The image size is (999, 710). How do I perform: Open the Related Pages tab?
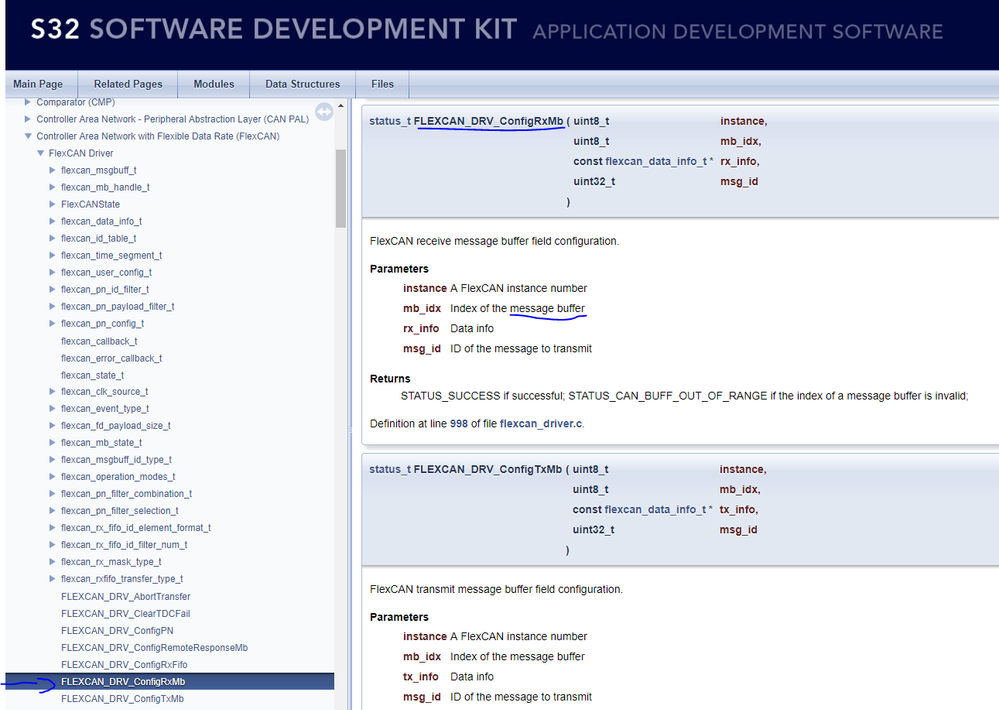(128, 84)
